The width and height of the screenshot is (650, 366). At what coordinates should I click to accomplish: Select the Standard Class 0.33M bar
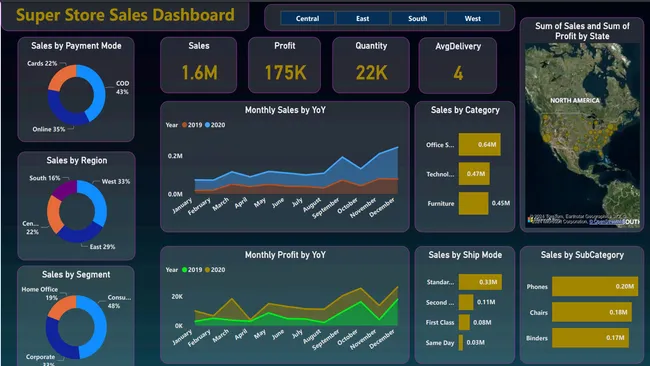point(480,282)
